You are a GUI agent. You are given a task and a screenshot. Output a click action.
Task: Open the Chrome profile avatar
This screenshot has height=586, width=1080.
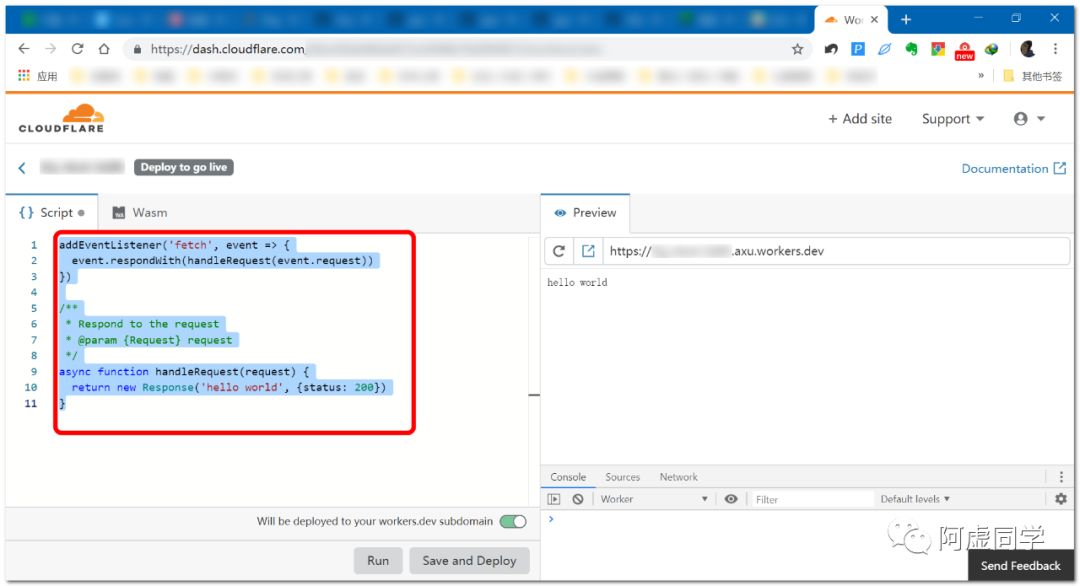click(1027, 49)
